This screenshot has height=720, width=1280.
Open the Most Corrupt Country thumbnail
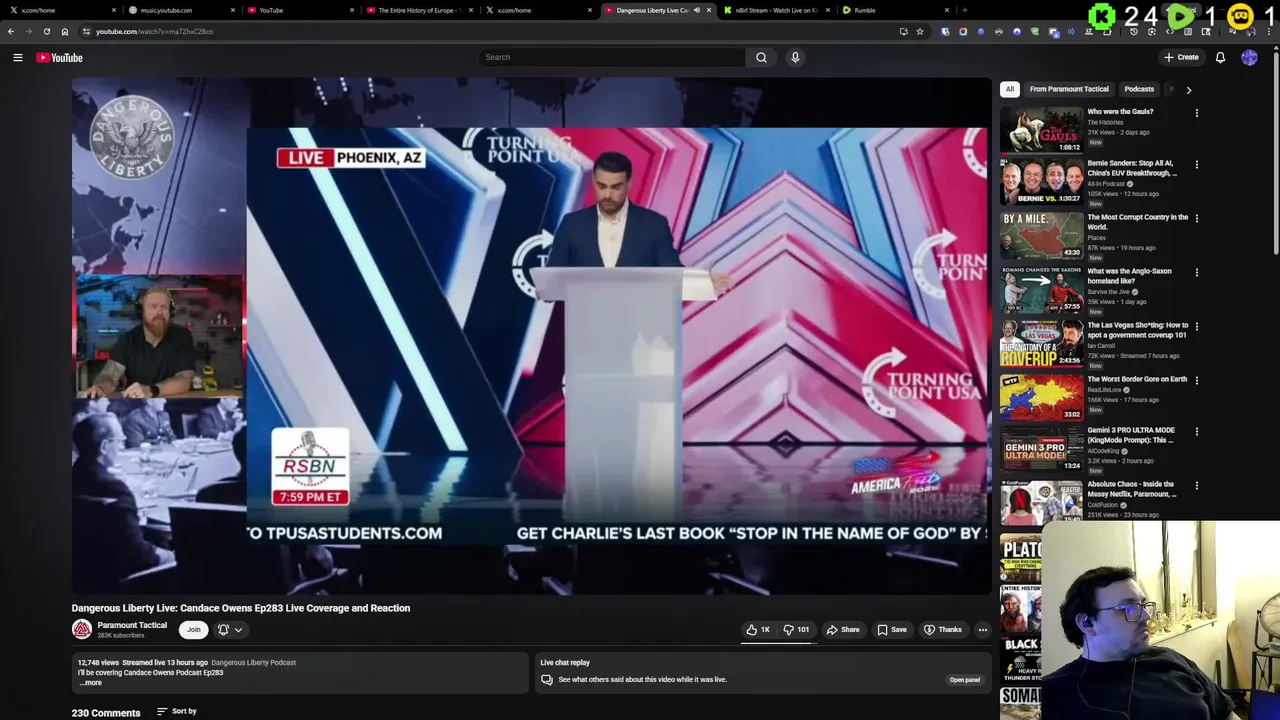1042,237
